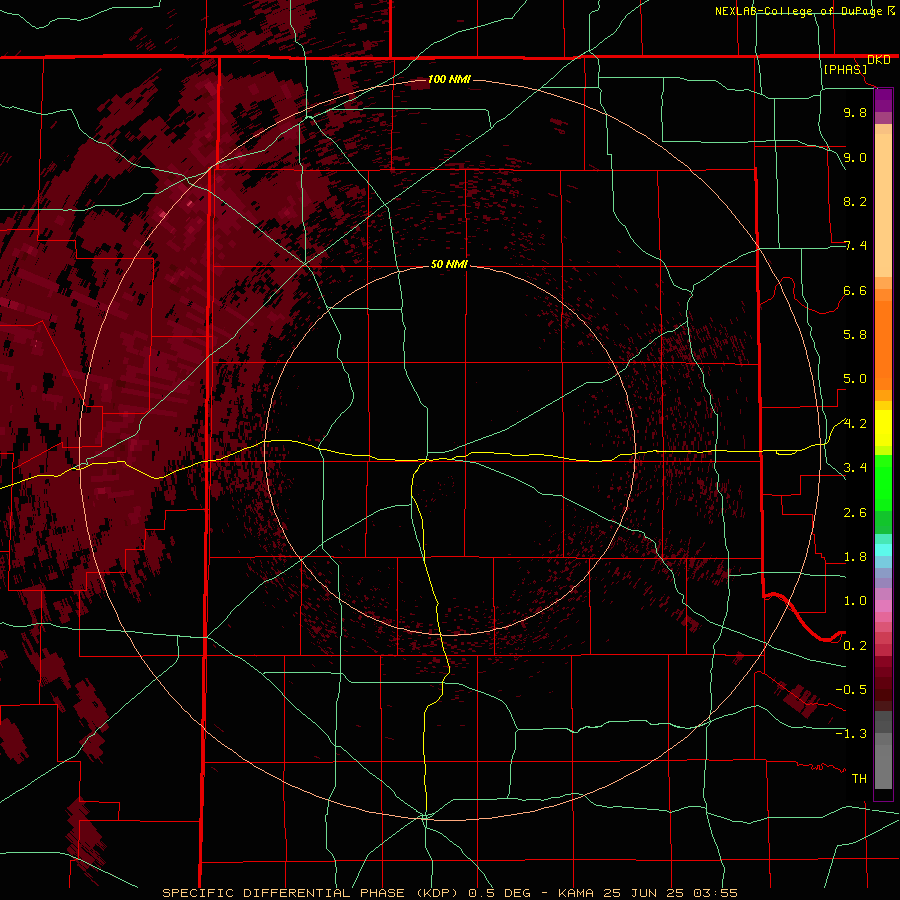
Task: Click the cyan segment of the color bar
Action: pos(883,550)
